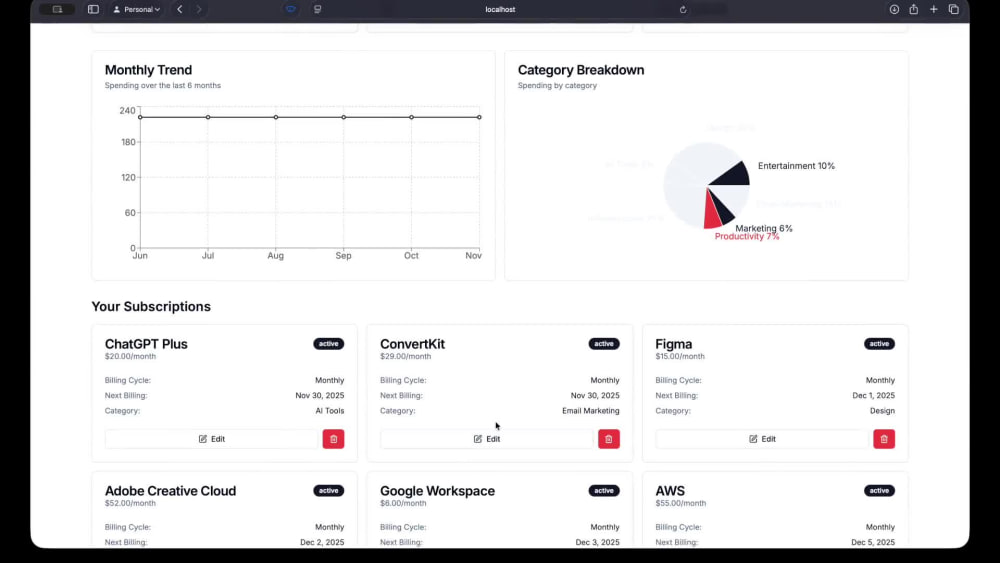
Task: Edit the Figma subscription
Action: pyautogui.click(x=762, y=439)
